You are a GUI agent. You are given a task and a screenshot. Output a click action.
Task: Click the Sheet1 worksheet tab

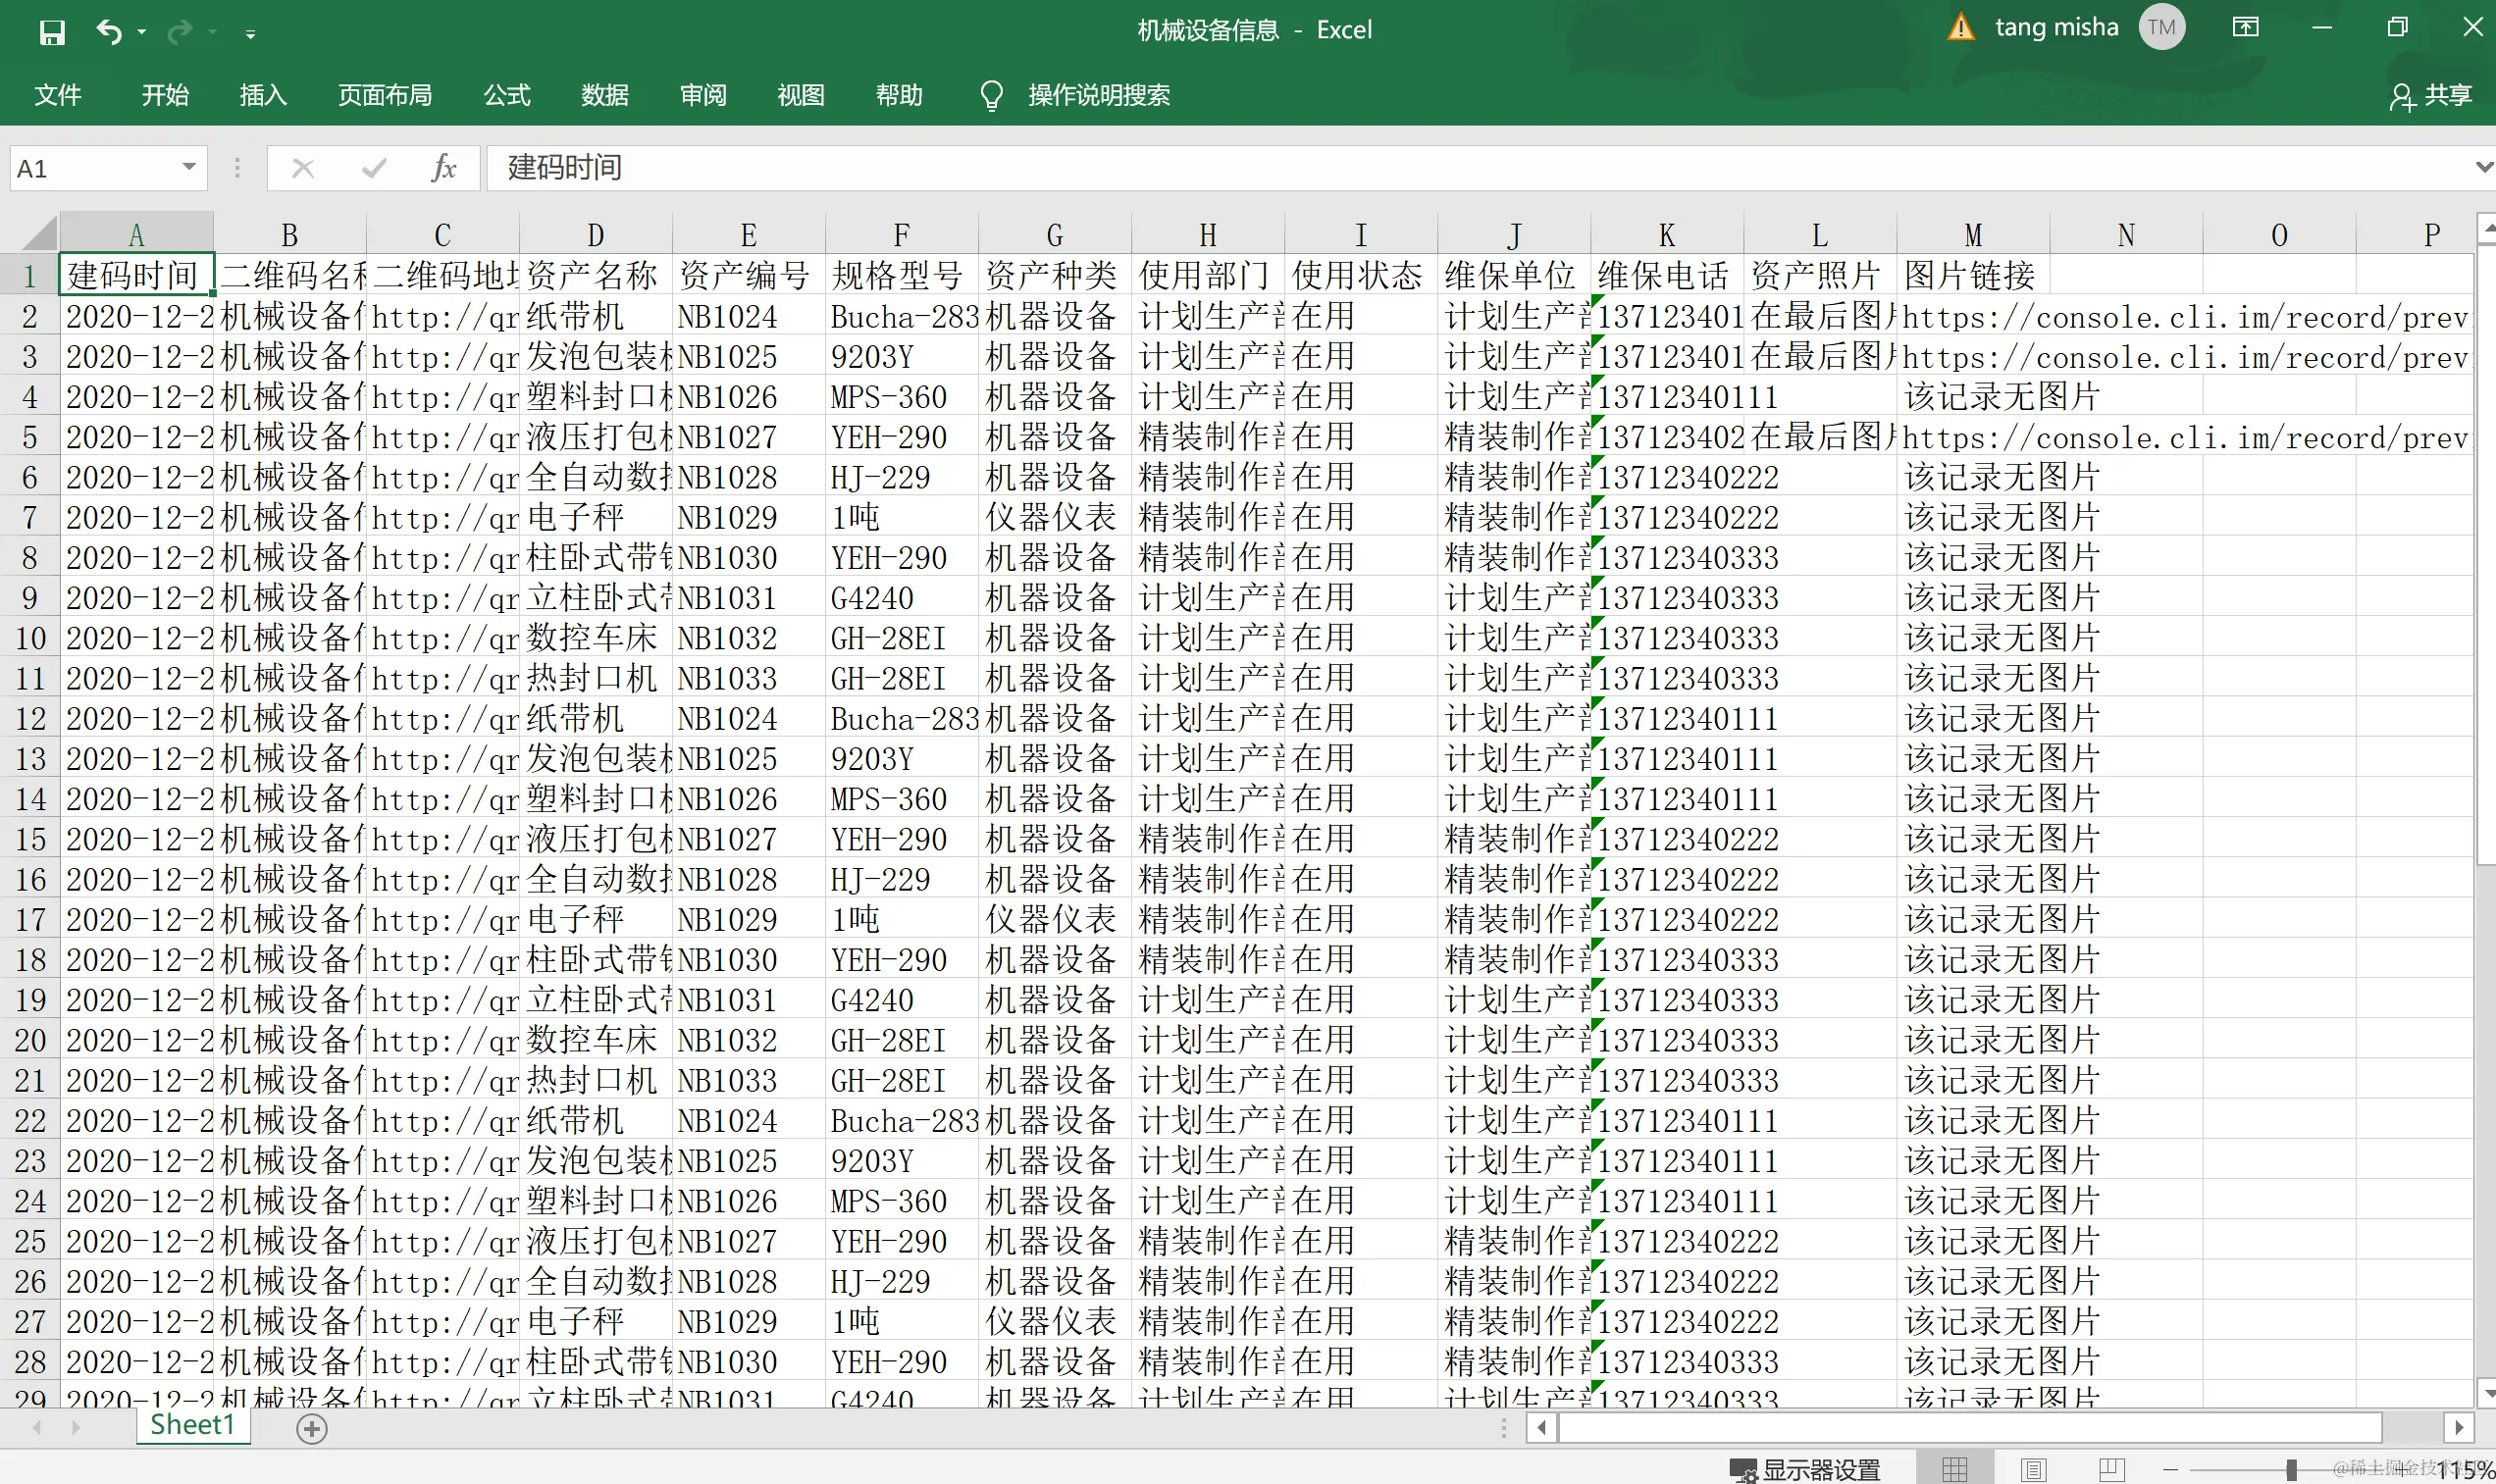tap(191, 1425)
